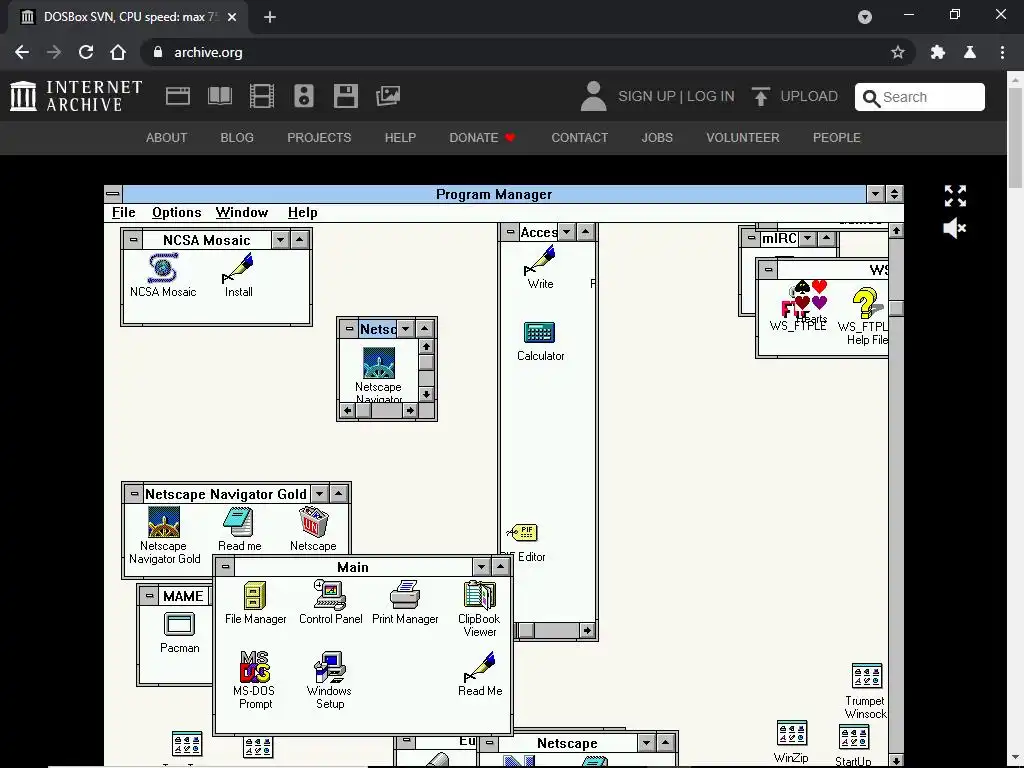Screen dimensions: 1024x768
Task: Minimize the NCSA Mosaic group window
Action: pyautogui.click(x=280, y=240)
